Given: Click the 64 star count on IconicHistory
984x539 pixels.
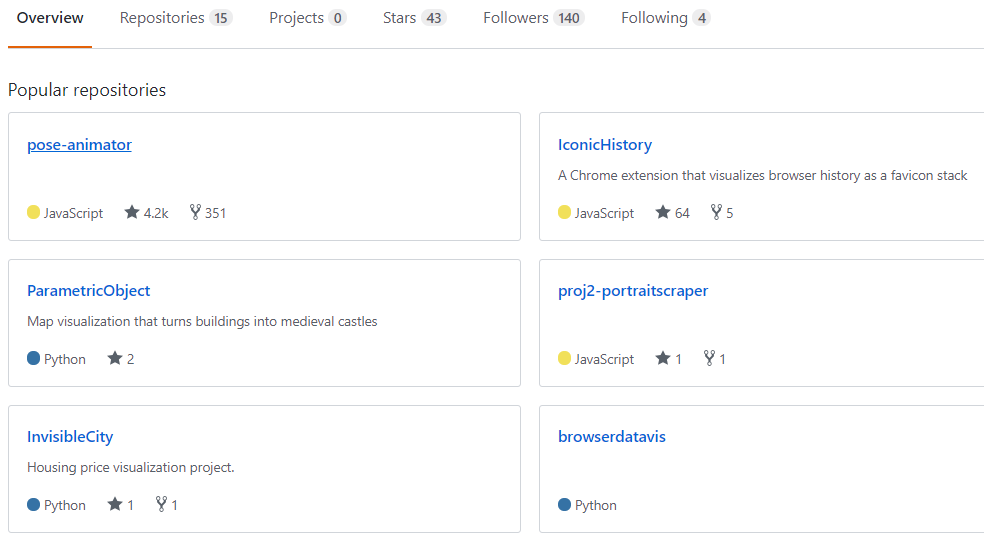Looking at the screenshot, I should point(682,213).
